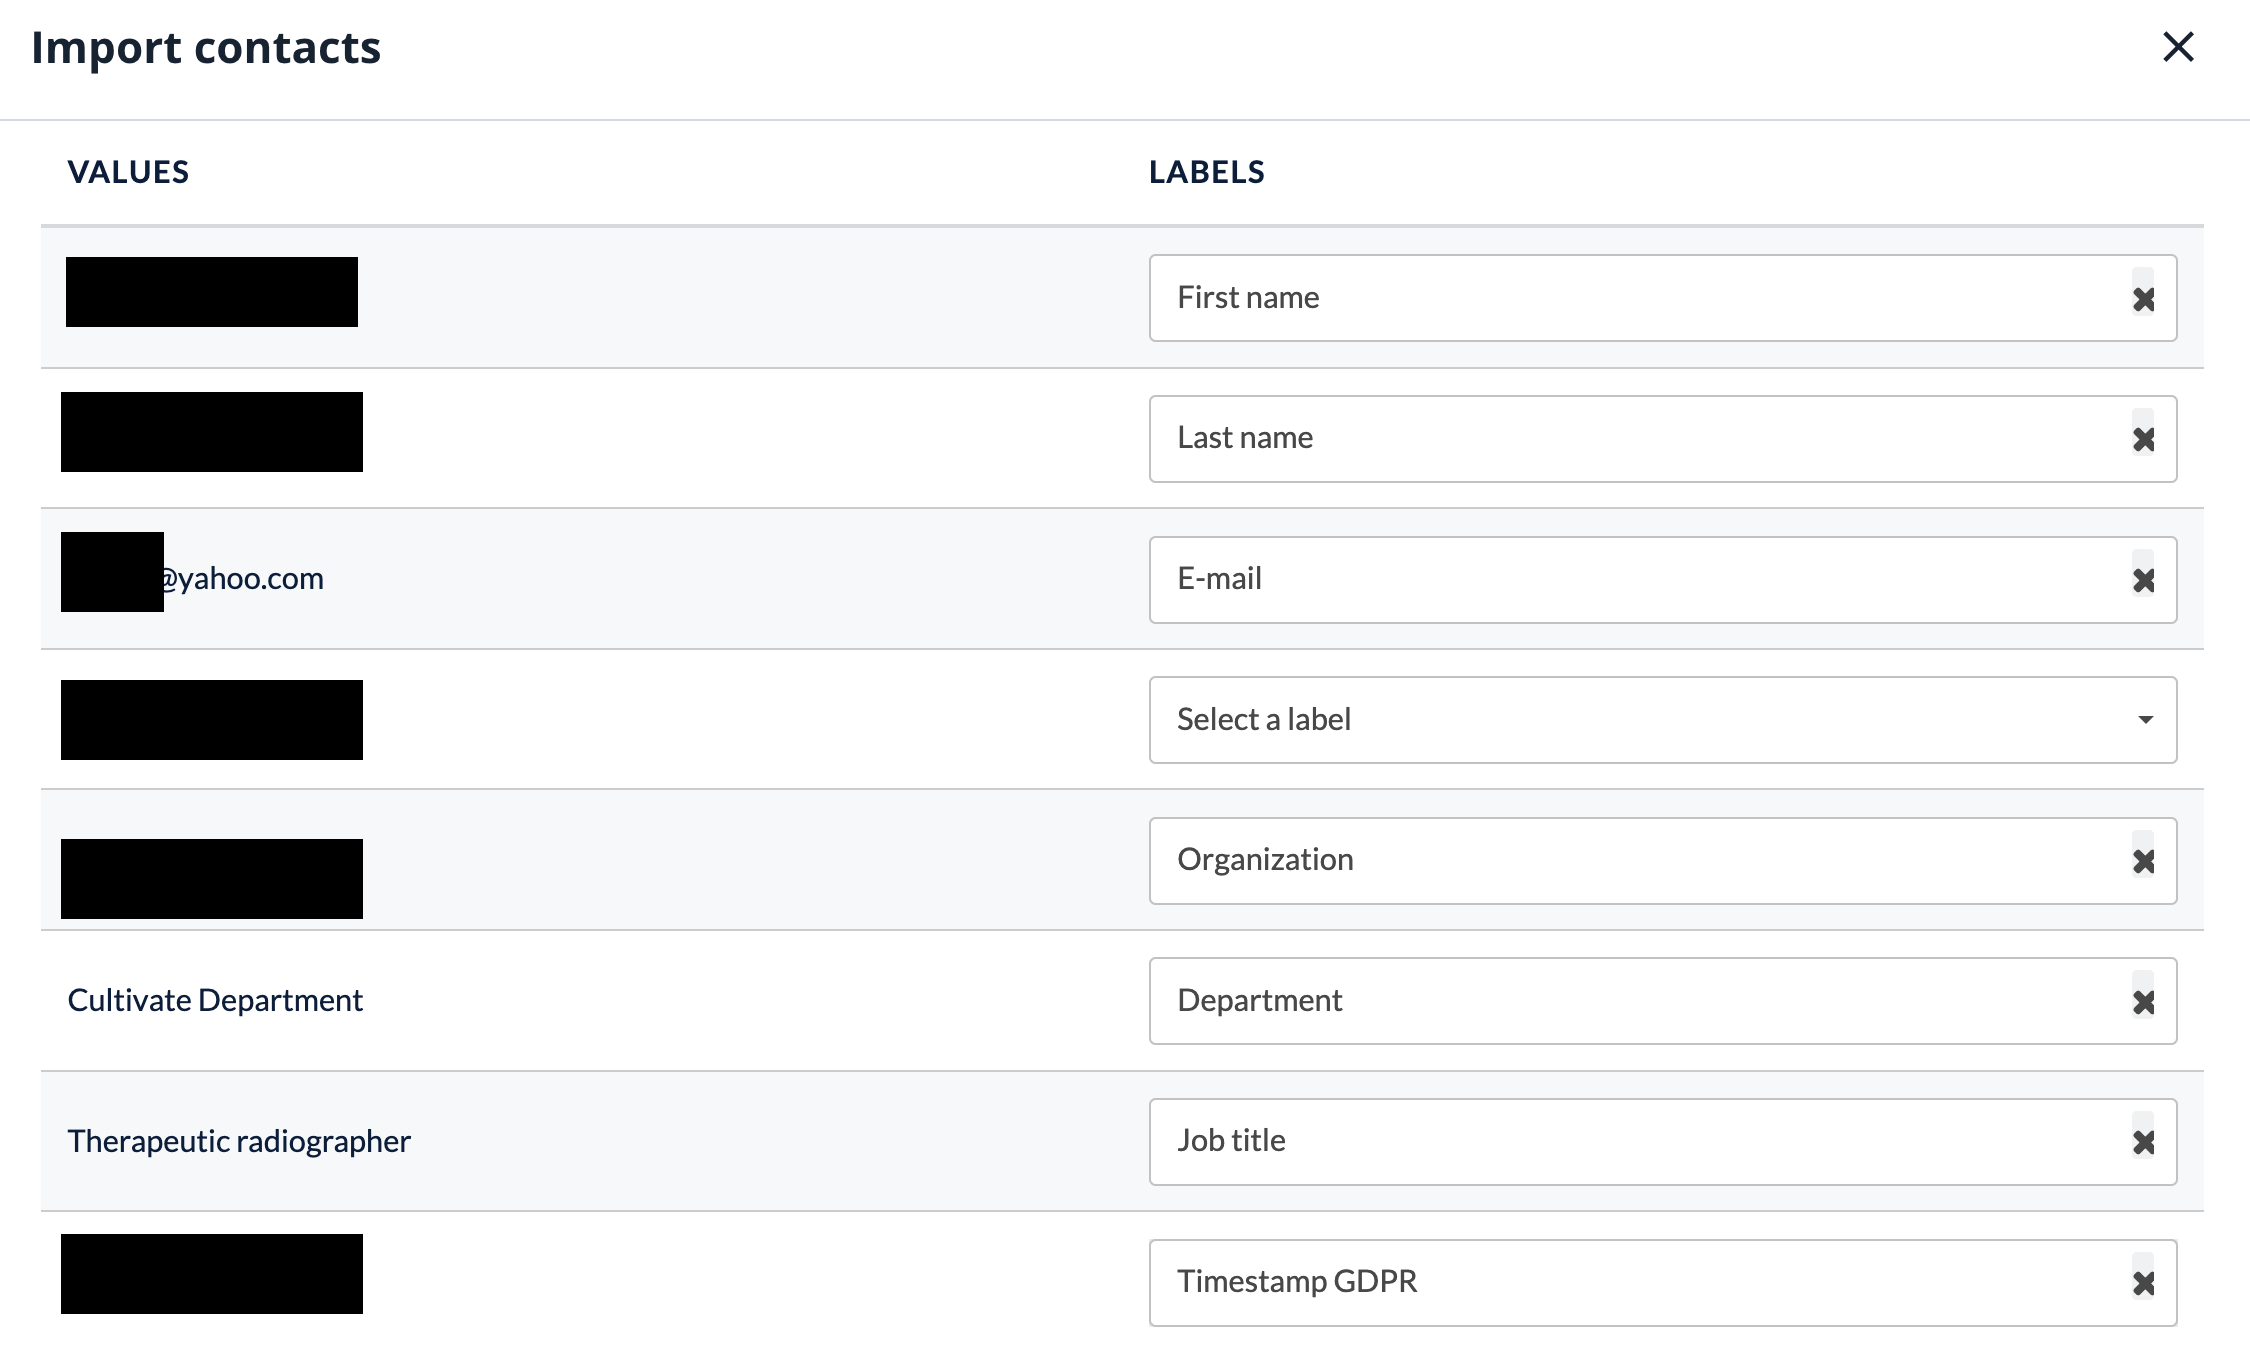Image resolution: width=2250 pixels, height=1350 pixels.
Task: Clear the Timestamp GDPR label
Action: point(2143,1283)
